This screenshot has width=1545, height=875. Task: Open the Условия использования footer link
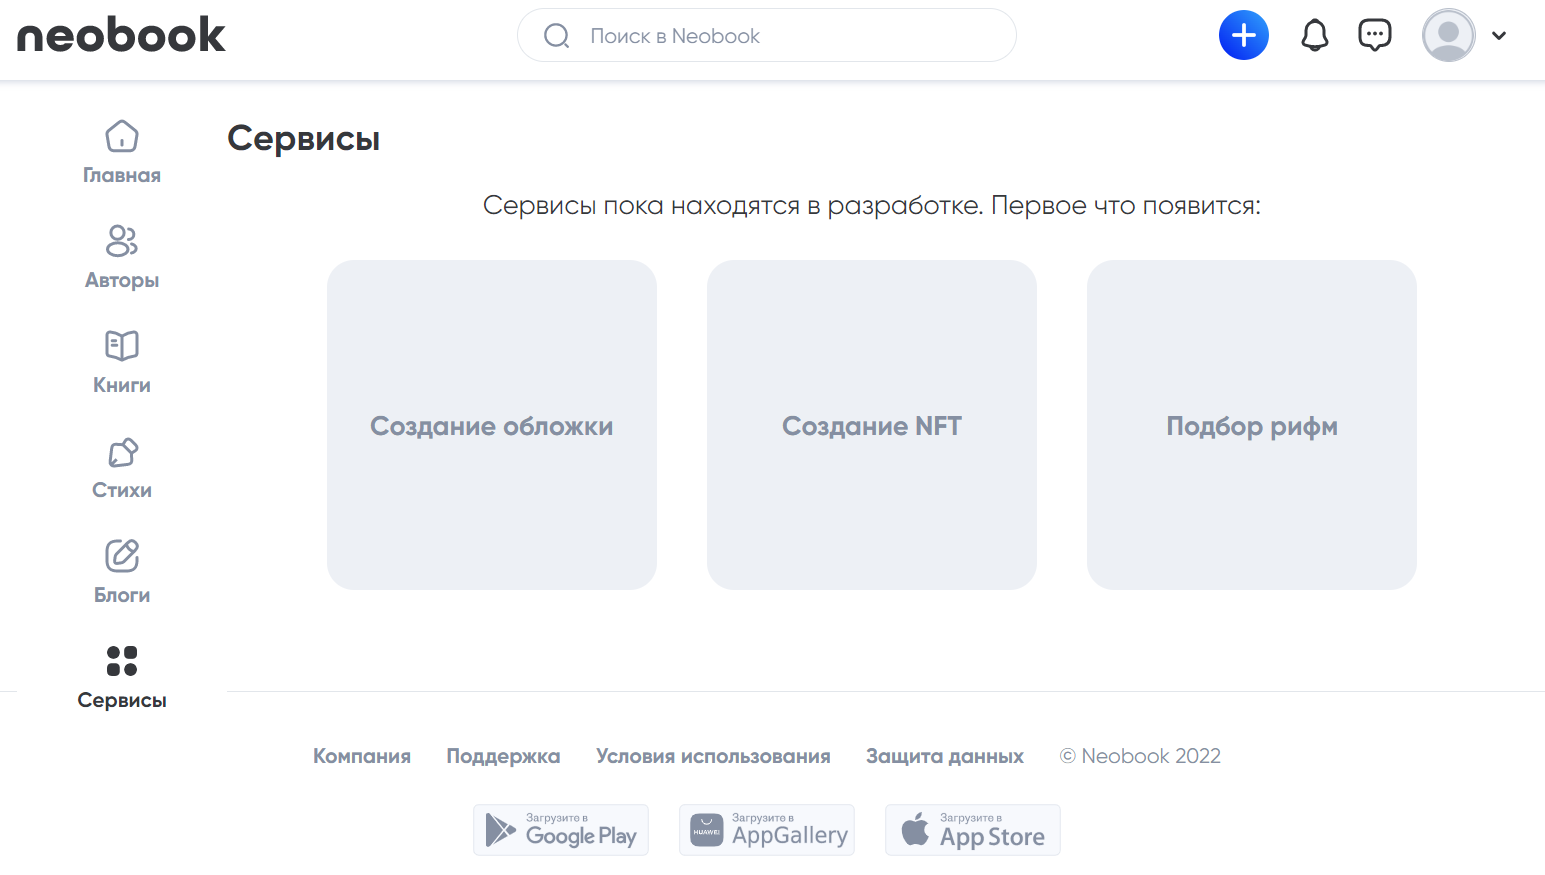[x=713, y=756]
